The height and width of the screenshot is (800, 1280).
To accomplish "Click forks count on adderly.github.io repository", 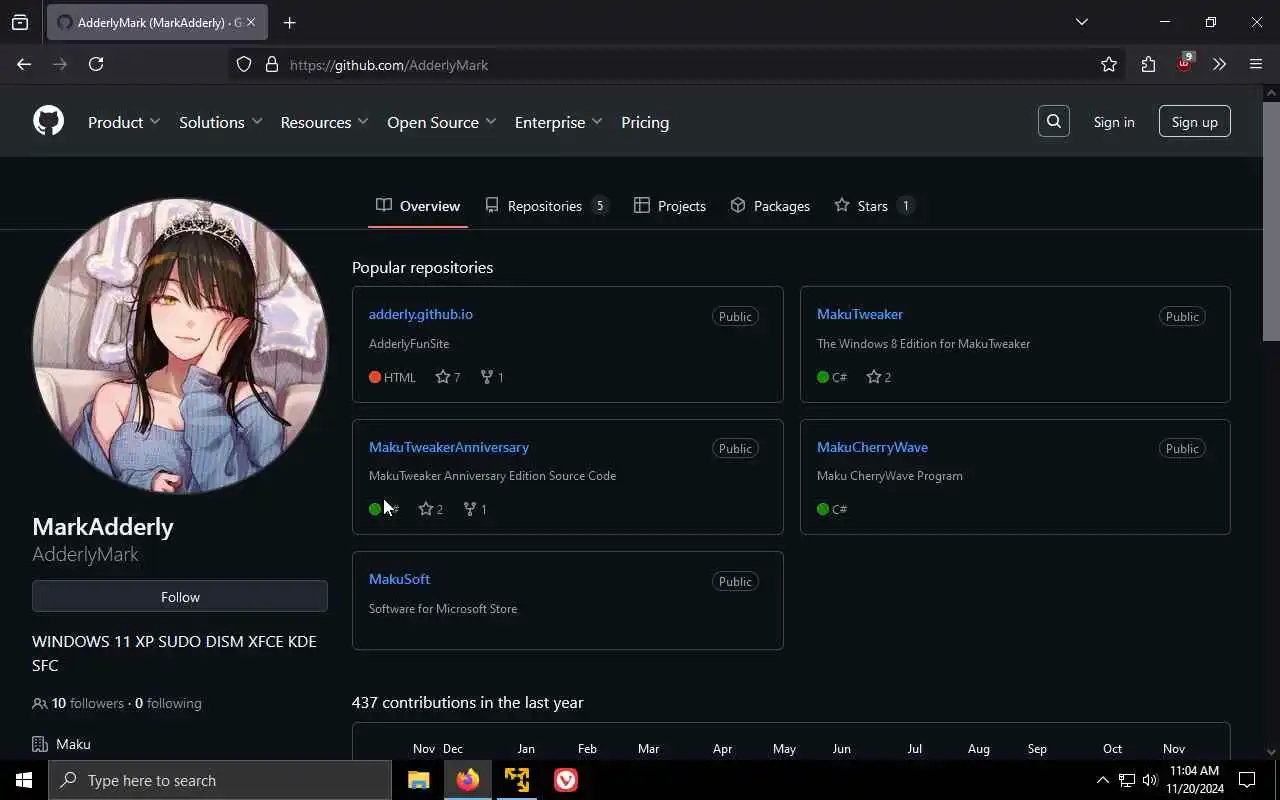I will click(492, 377).
